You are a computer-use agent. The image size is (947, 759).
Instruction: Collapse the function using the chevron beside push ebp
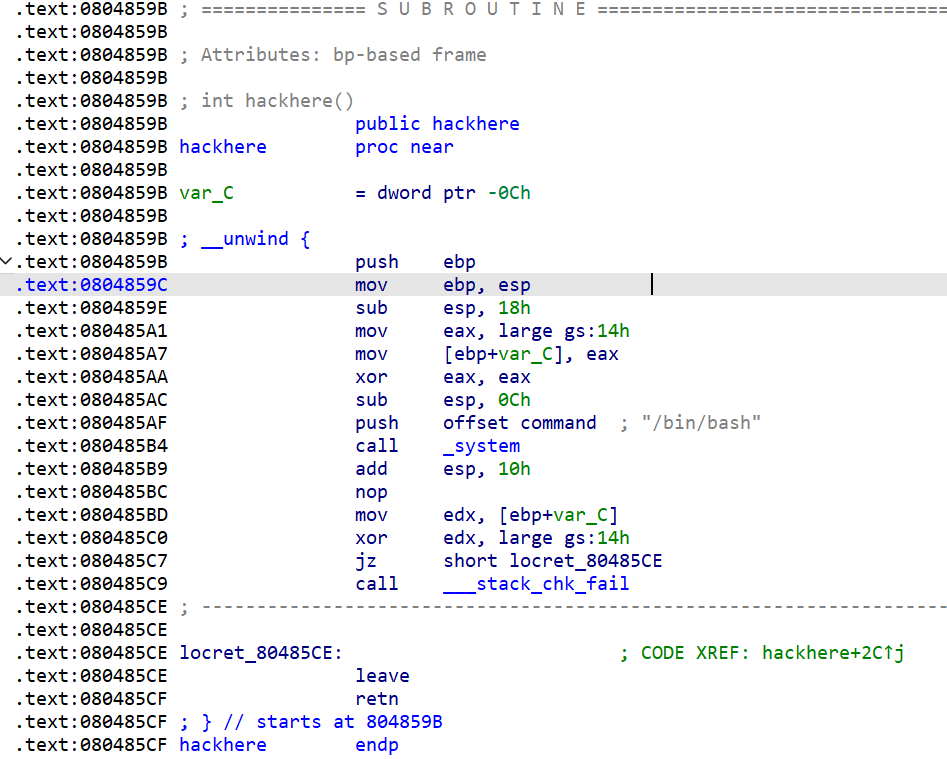click(8, 262)
